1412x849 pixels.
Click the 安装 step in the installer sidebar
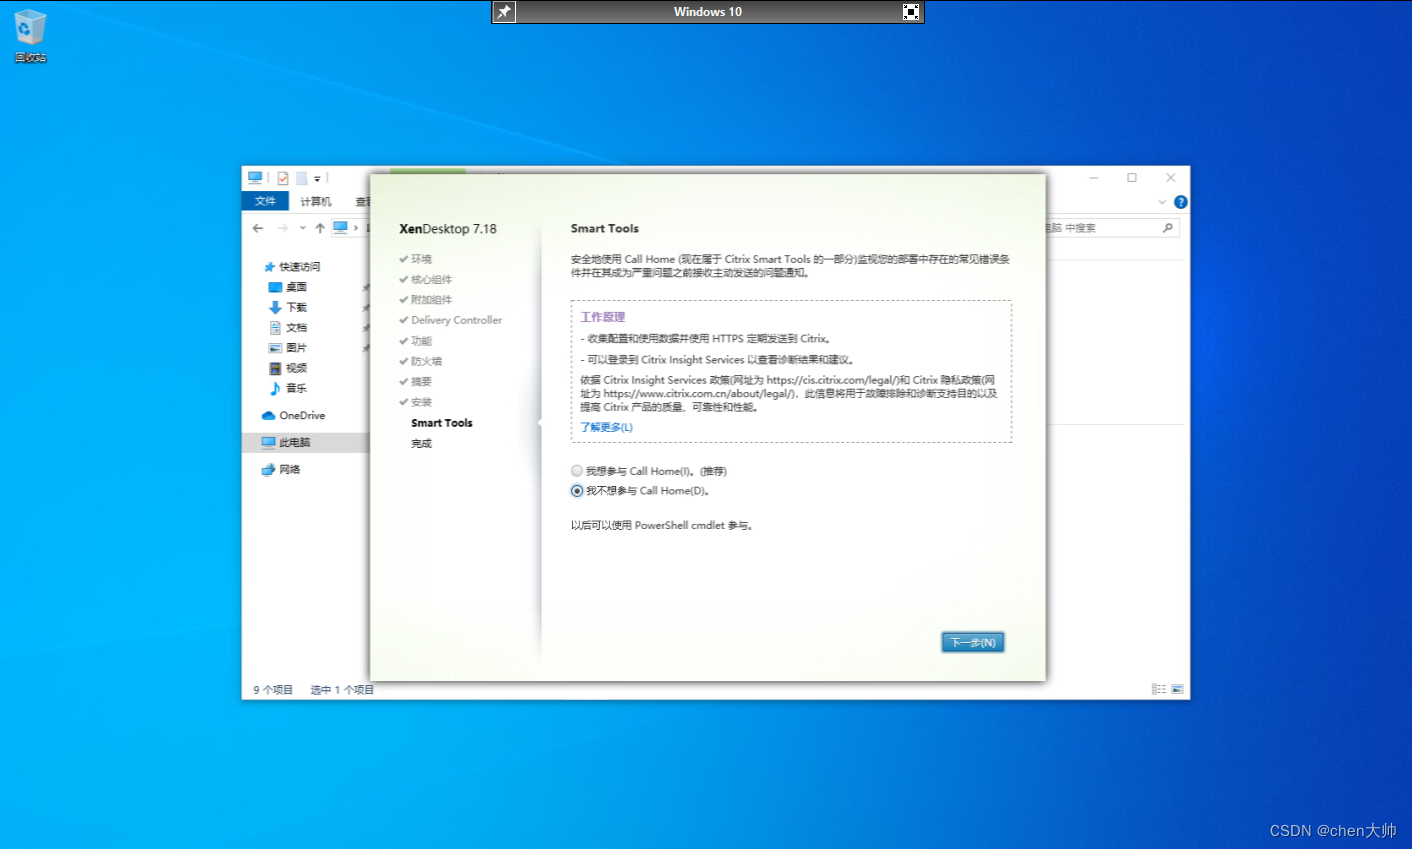[421, 402]
